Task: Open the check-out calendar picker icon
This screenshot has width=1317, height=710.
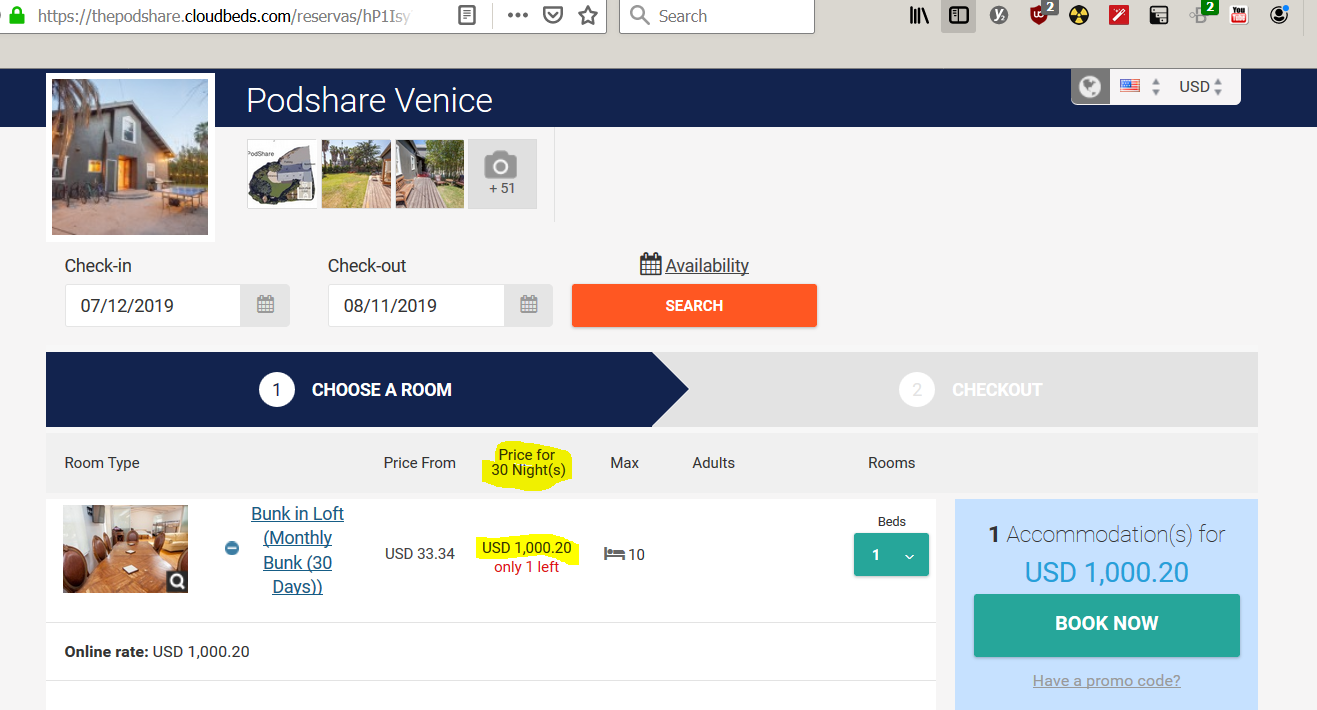Action: click(528, 305)
